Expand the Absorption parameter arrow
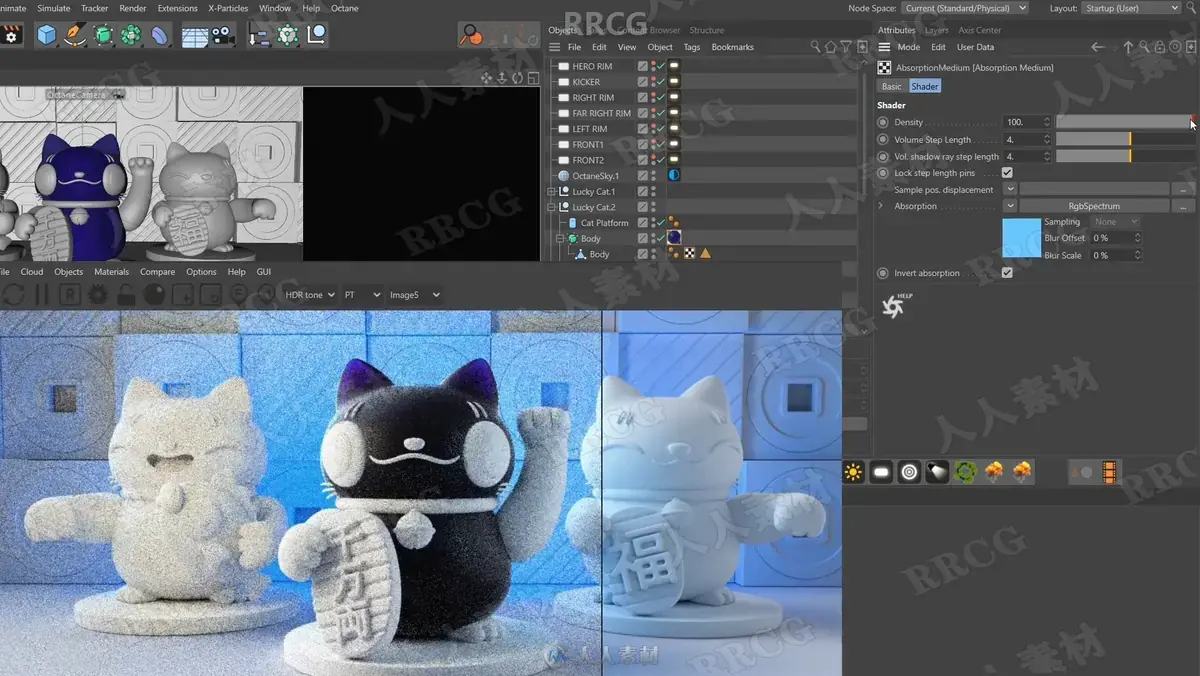Image resolution: width=1200 pixels, height=676 pixels. pos(881,206)
